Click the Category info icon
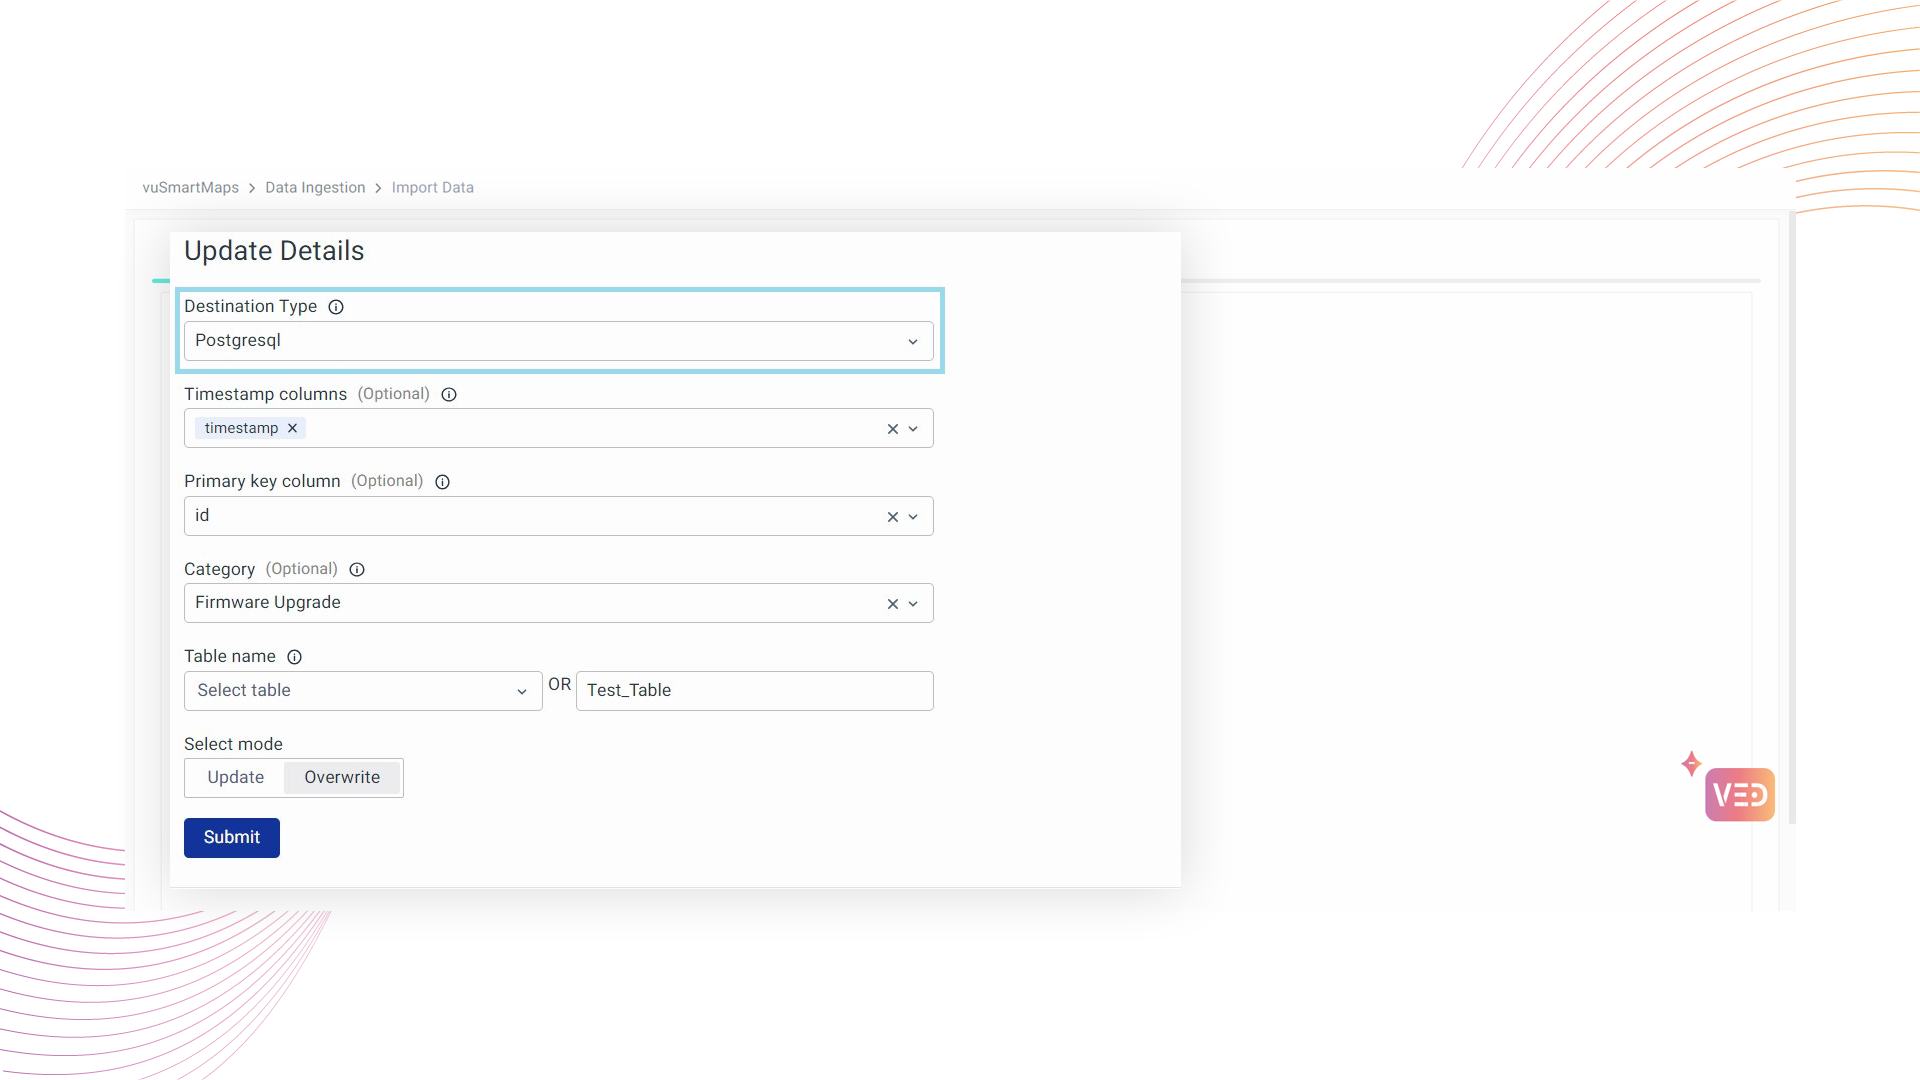The image size is (1920, 1080). [357, 570]
